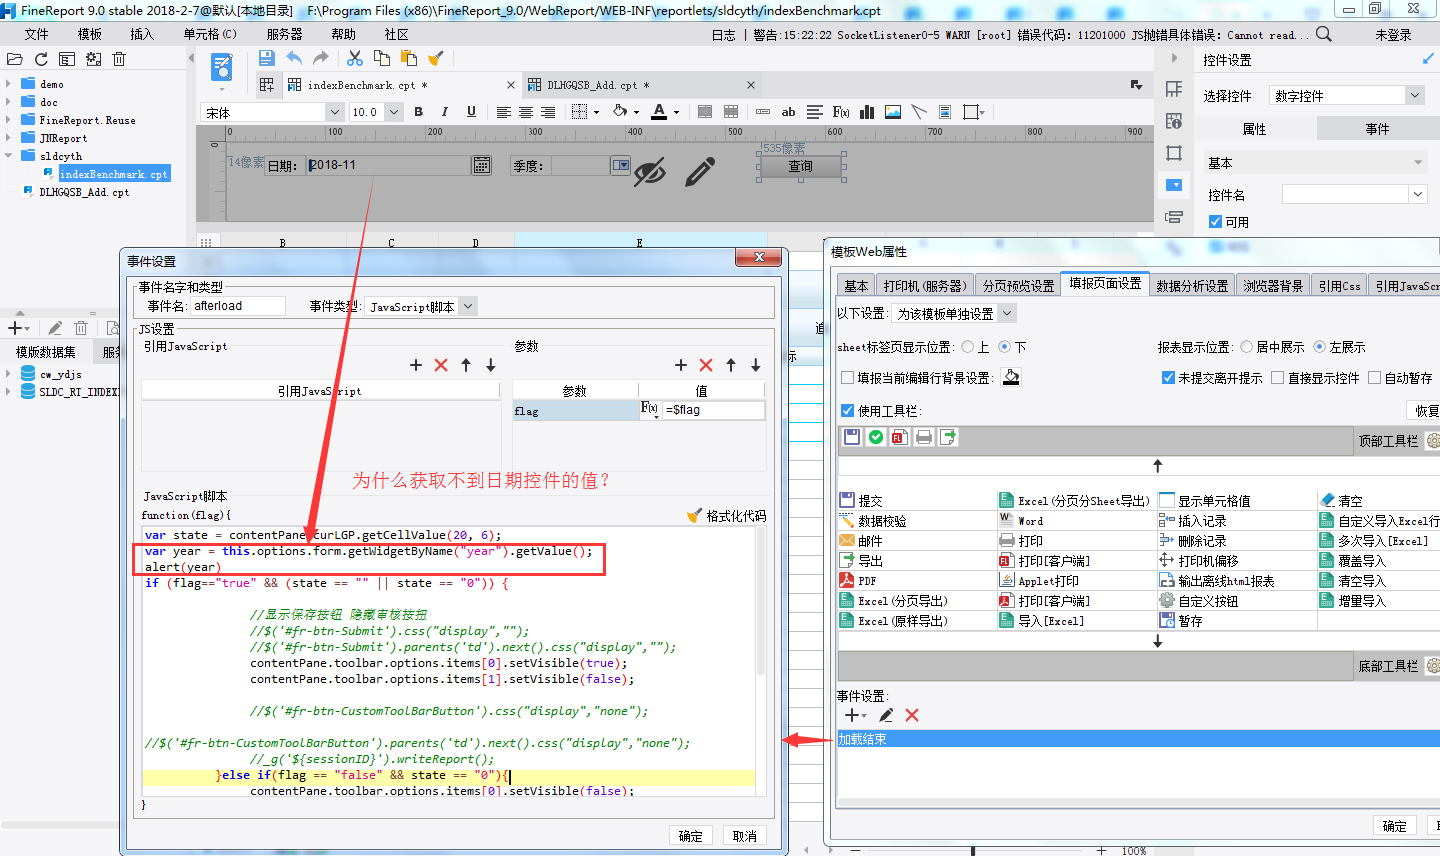
Task: Toggle italic formatting
Action: 445,112
